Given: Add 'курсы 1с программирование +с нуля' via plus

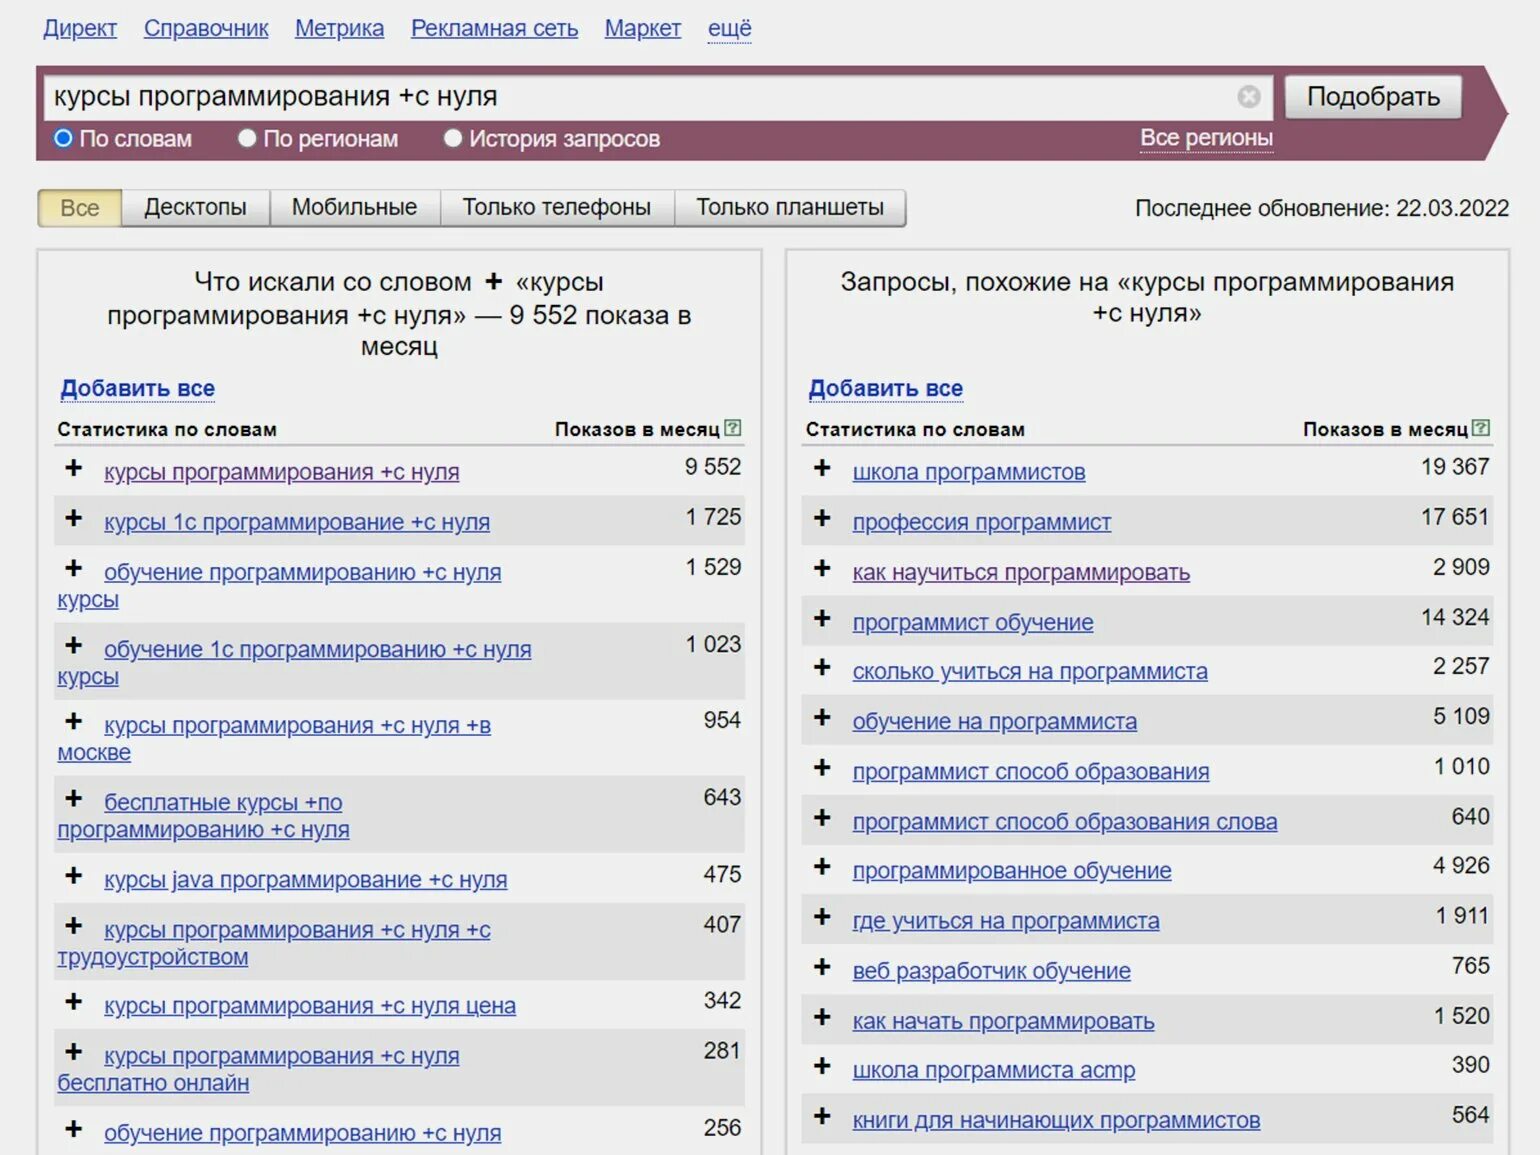Looking at the screenshot, I should click(74, 518).
